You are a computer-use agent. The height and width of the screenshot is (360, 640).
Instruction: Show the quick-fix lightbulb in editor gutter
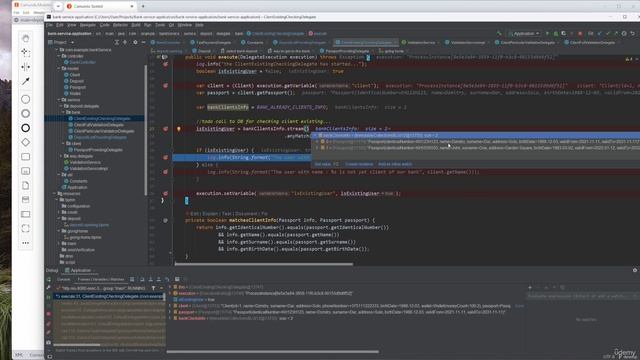178,129
